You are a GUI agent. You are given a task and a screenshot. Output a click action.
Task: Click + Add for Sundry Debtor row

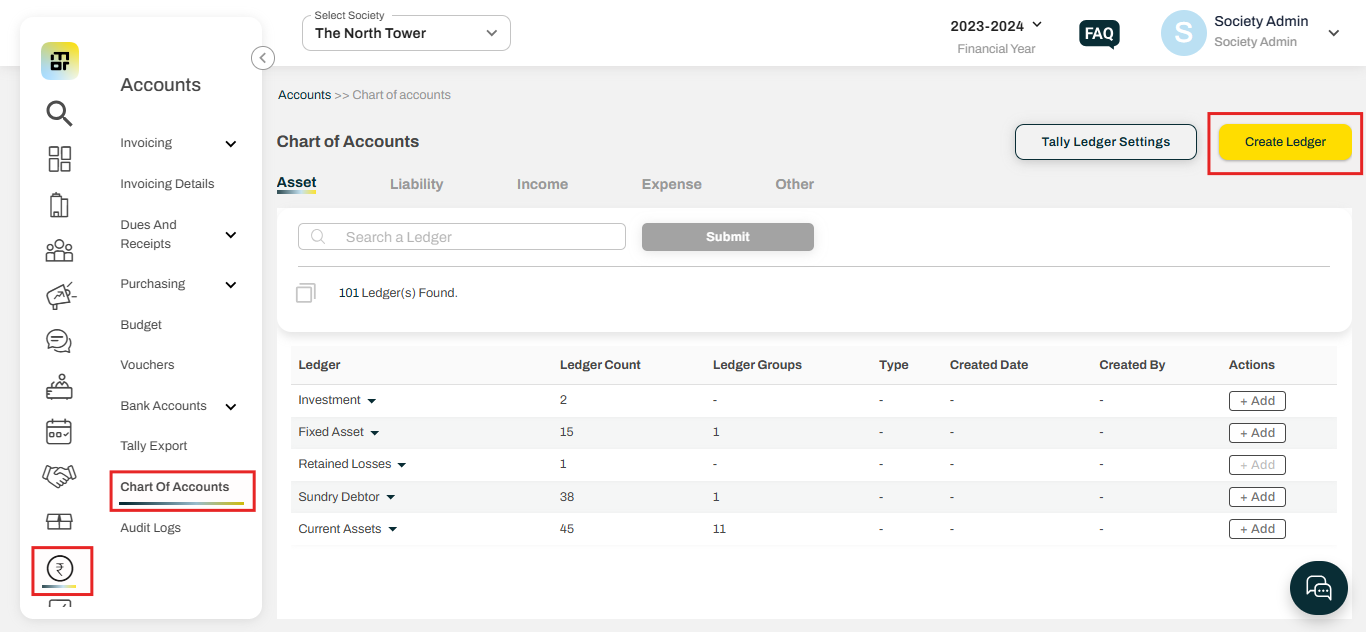pyautogui.click(x=1257, y=497)
